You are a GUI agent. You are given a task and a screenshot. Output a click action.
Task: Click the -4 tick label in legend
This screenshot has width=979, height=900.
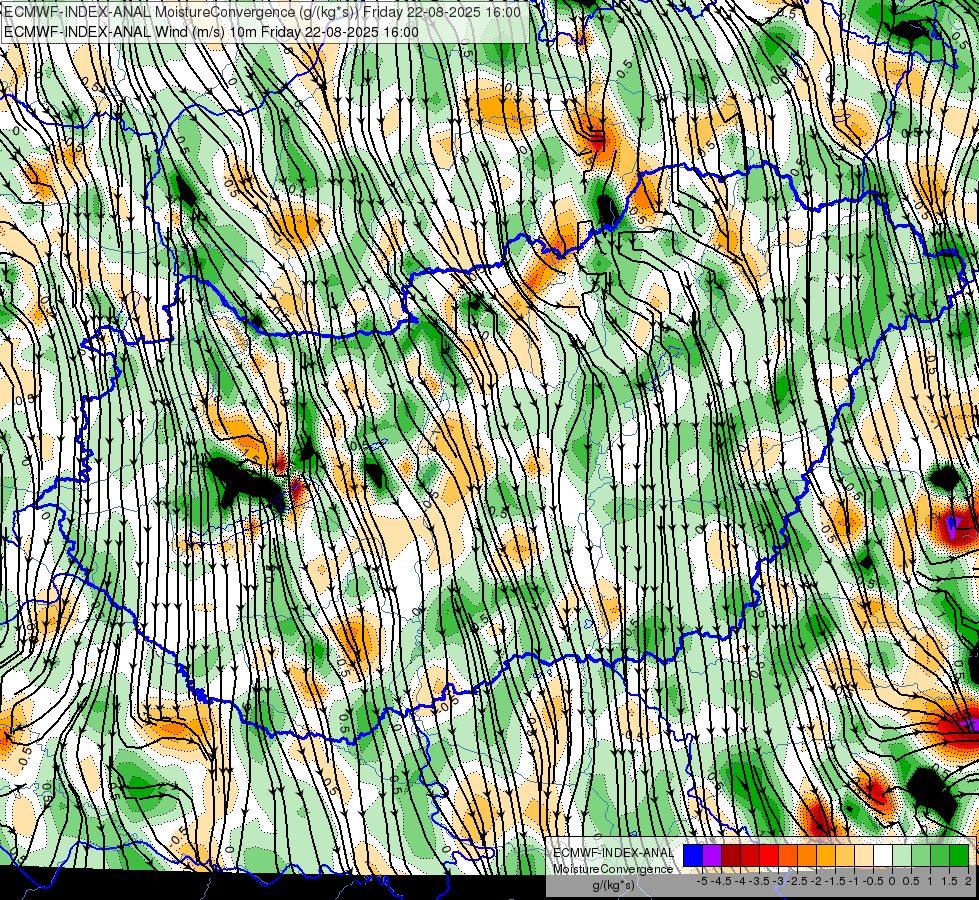point(740,881)
